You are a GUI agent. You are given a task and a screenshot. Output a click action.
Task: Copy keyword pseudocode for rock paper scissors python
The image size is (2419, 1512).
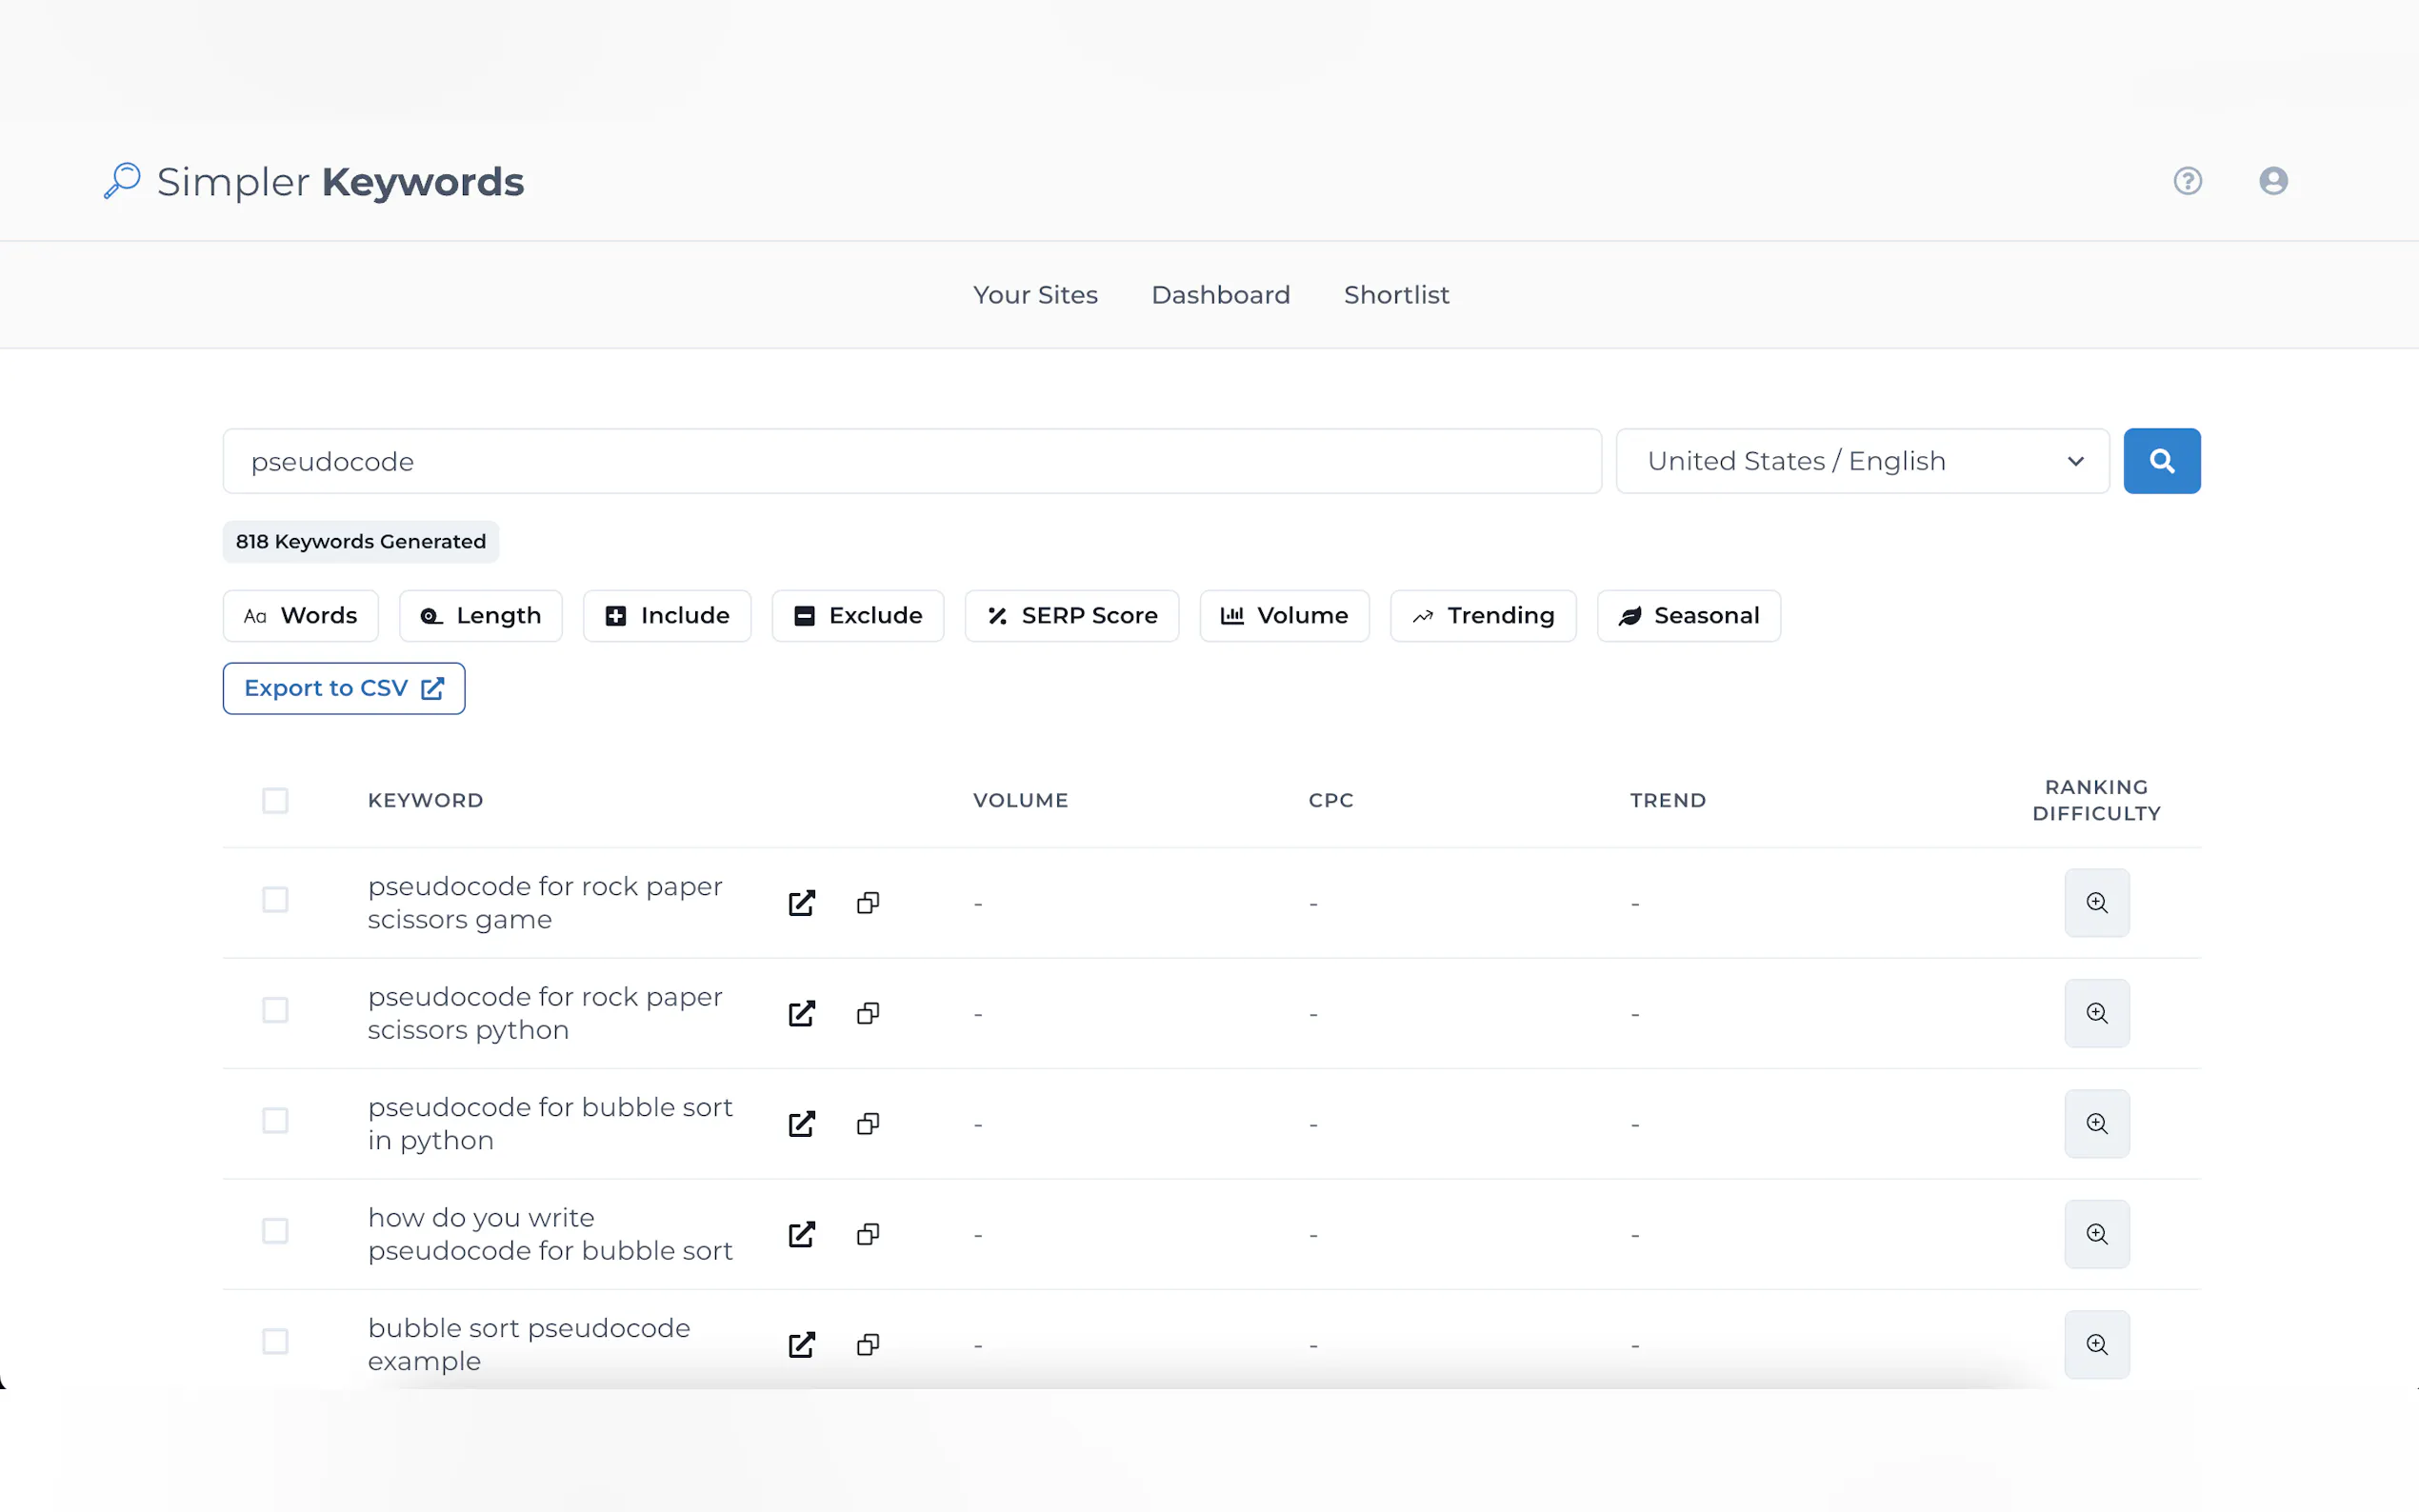(868, 1013)
